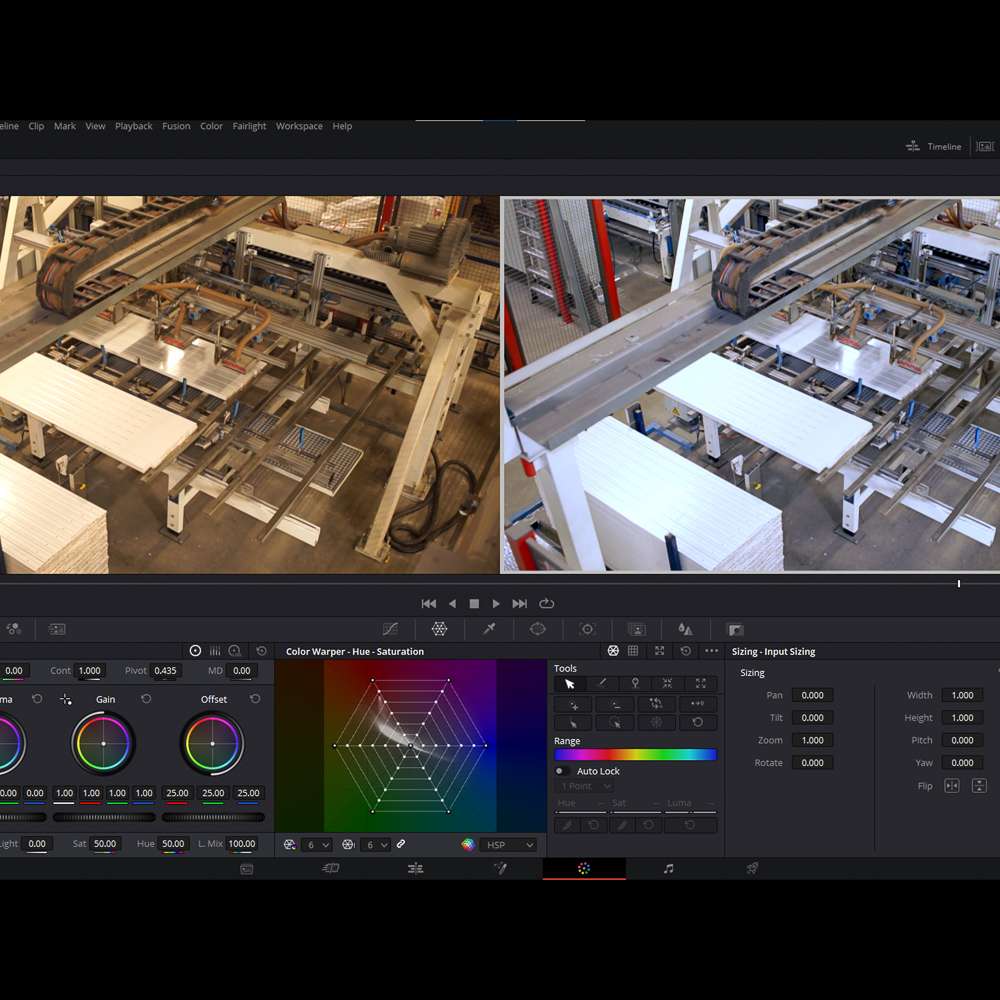
Task: Open the Key palette icon
Action: pos(735,629)
